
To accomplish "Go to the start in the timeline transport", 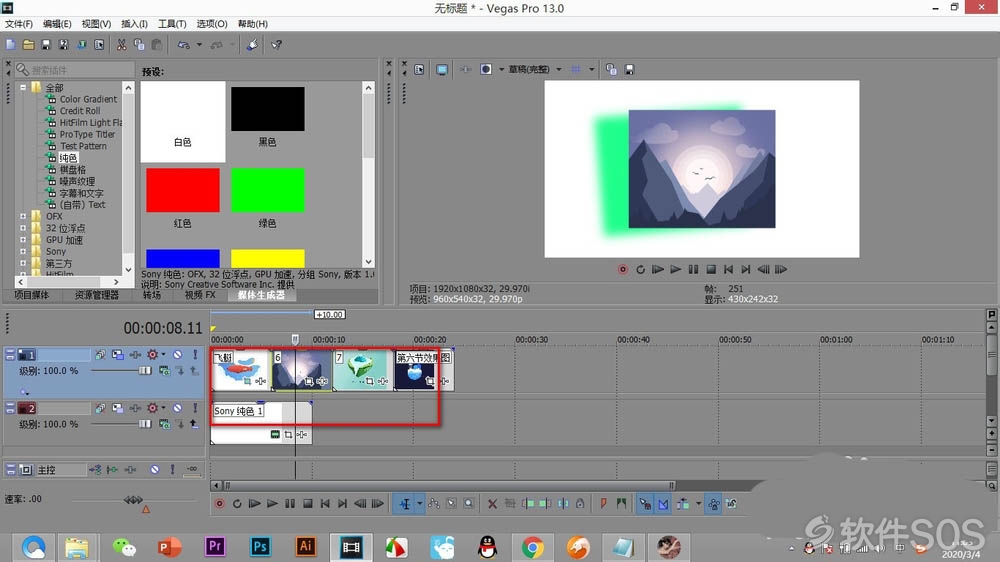I will click(x=325, y=503).
